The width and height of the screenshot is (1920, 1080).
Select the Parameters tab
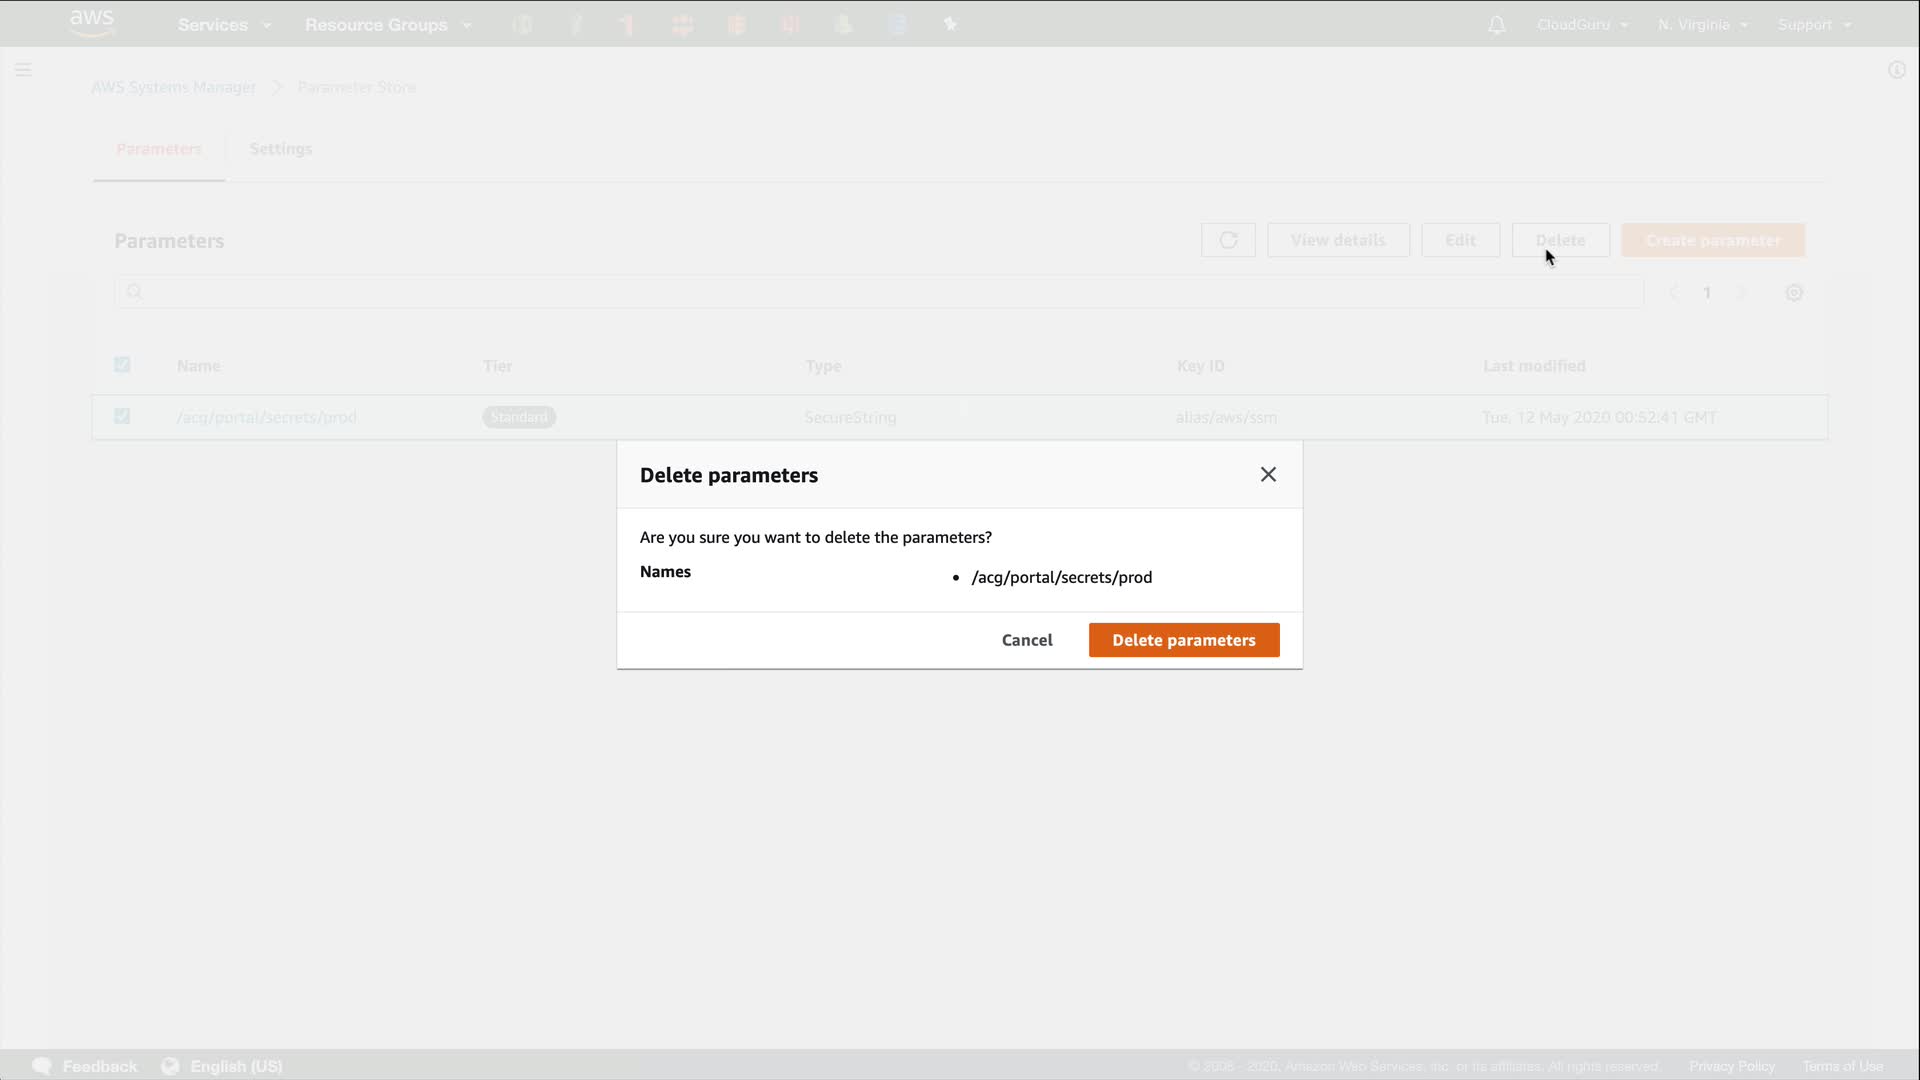(159, 149)
